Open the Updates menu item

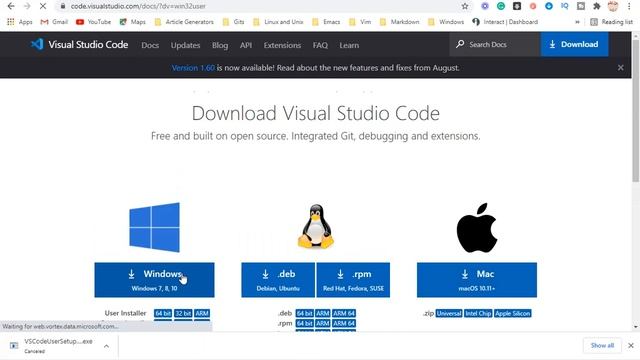coord(185,45)
